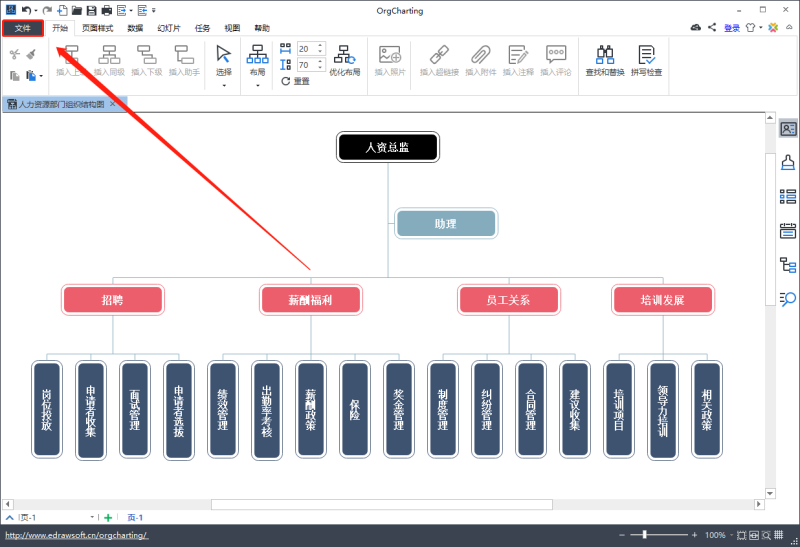This screenshot has height=547, width=800.
Task: Open the paste dropdown arrow
Action: [x=41, y=76]
